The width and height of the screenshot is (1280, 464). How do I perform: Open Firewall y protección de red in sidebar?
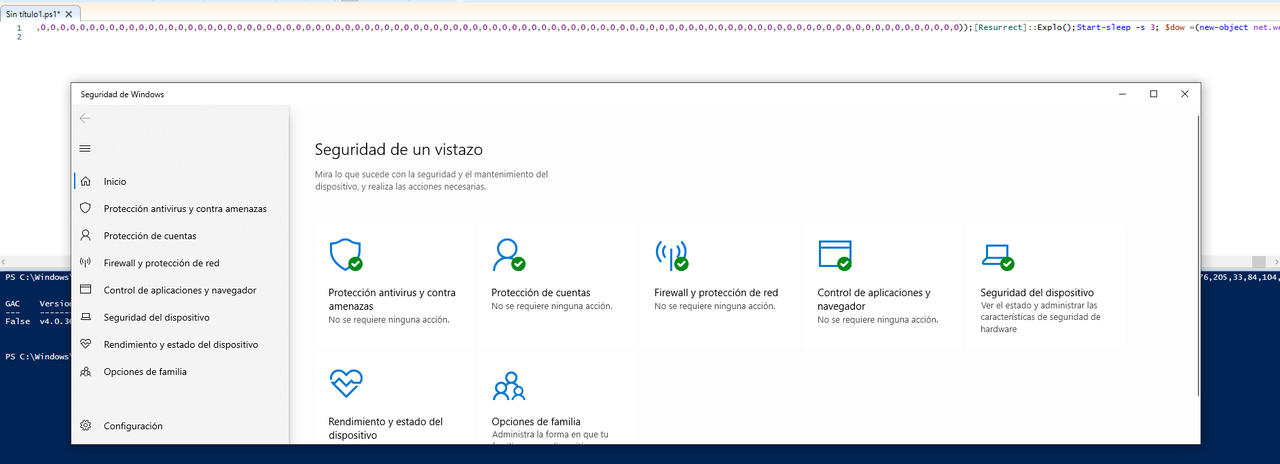coord(181,263)
